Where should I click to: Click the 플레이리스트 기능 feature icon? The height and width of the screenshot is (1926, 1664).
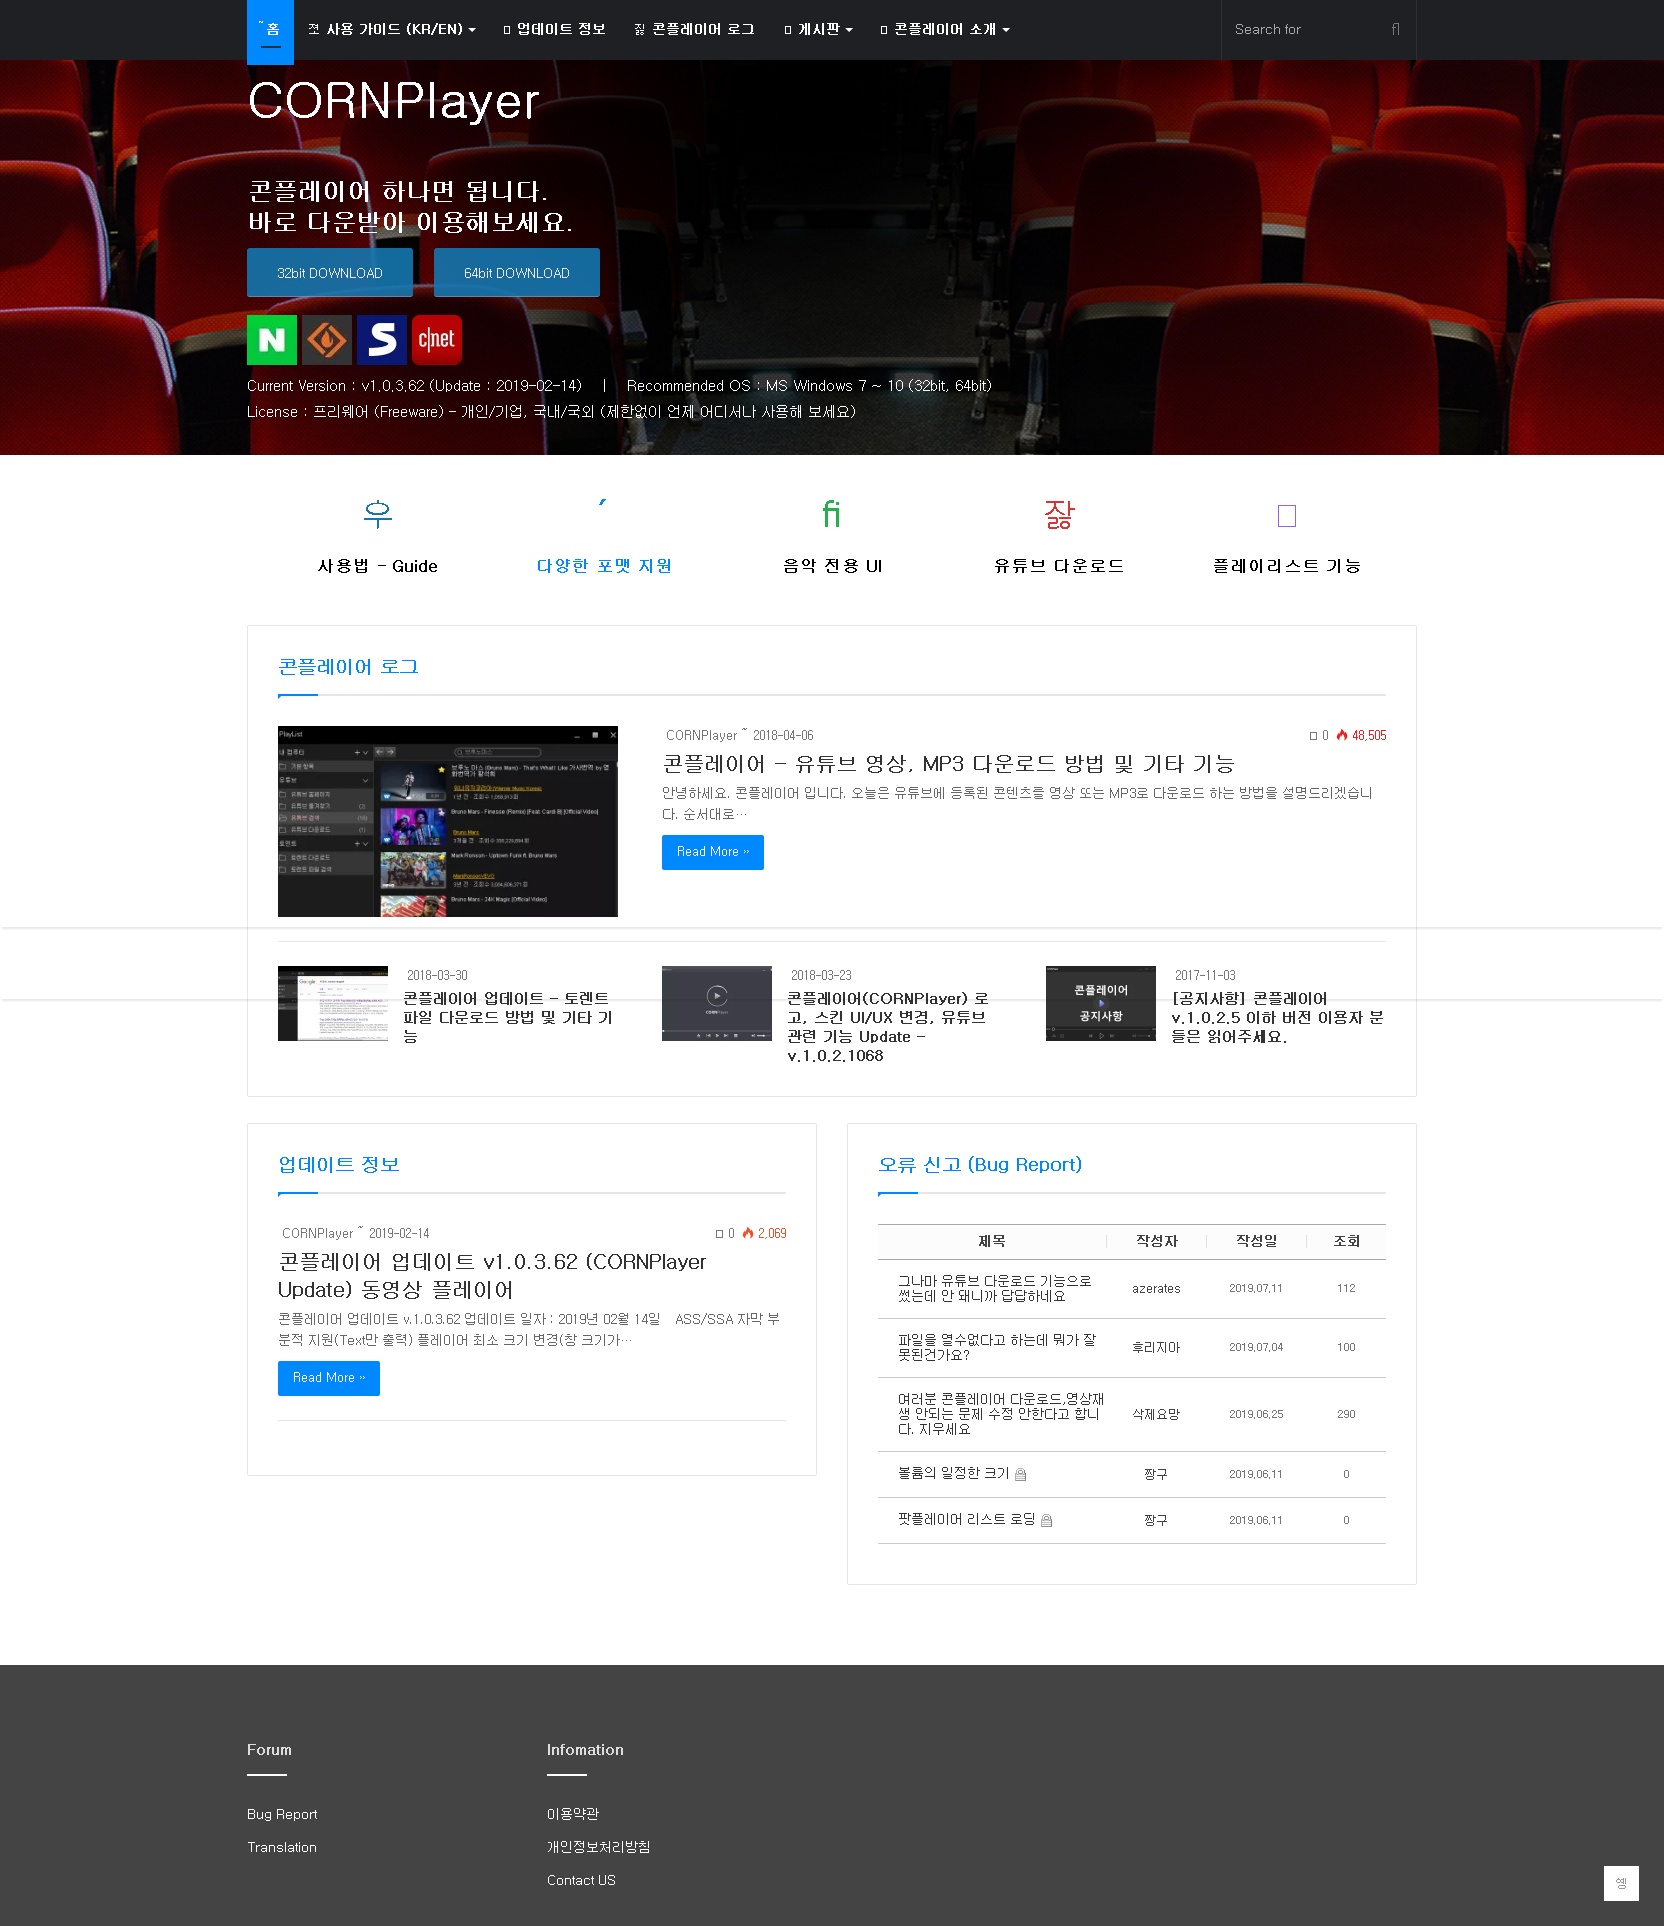click(x=1287, y=515)
